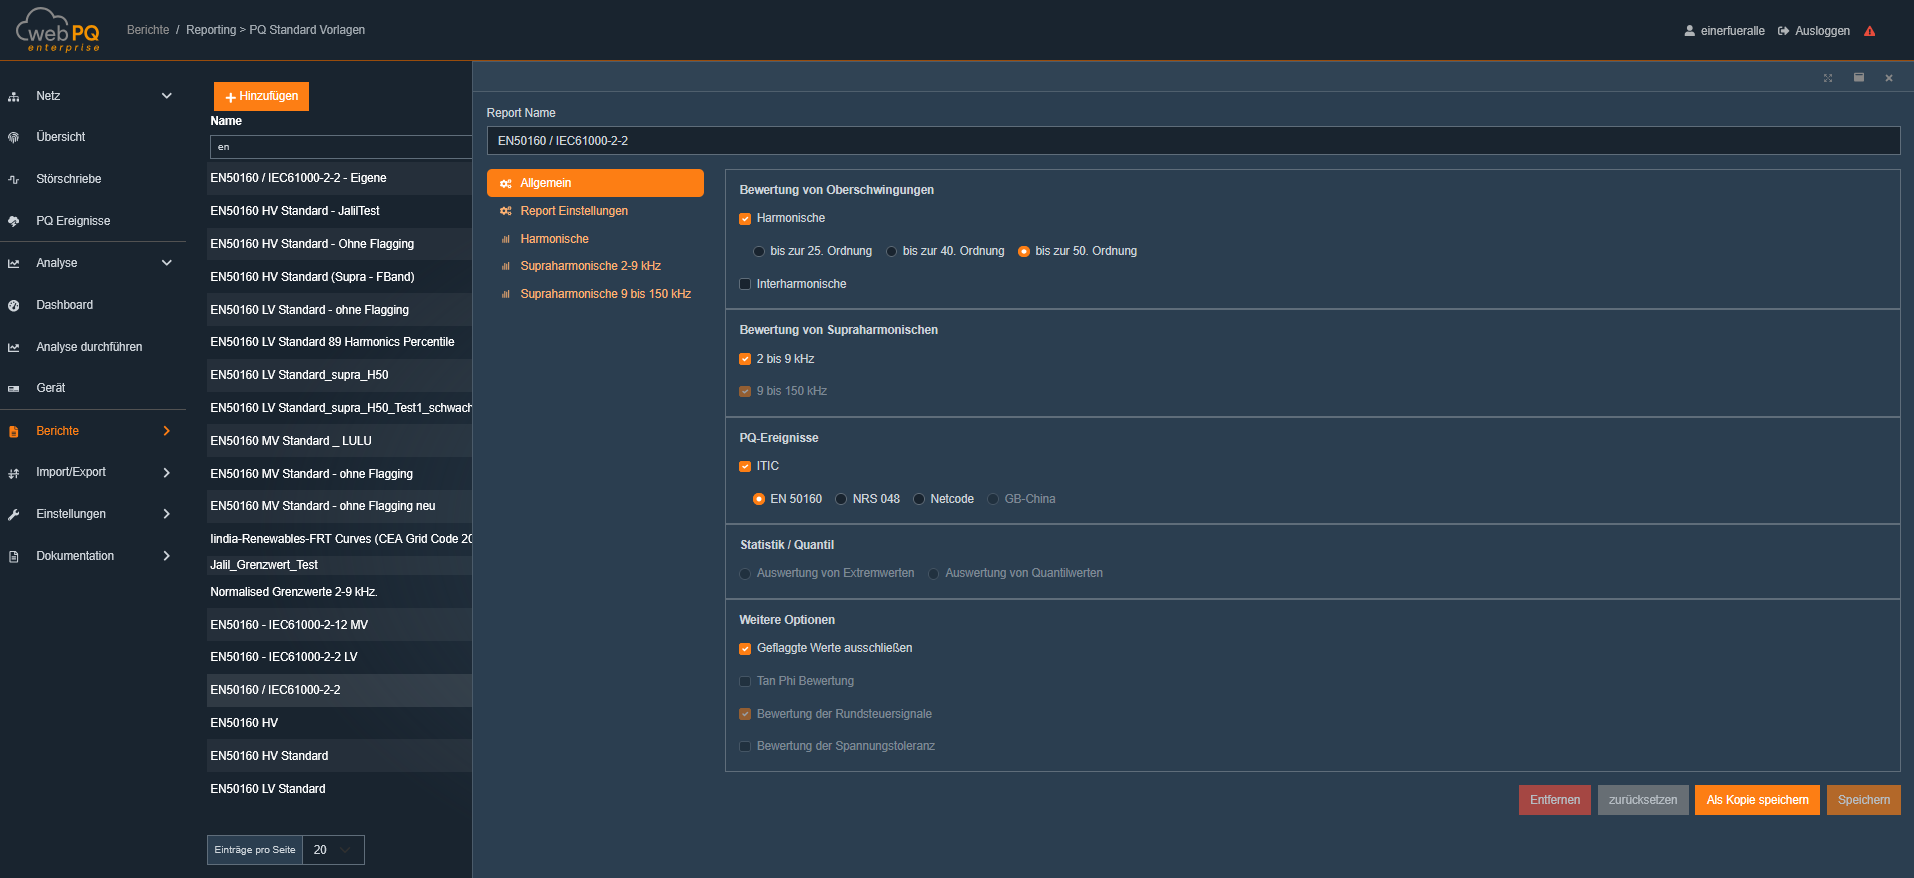
Task: Select bis zur 25. Ordnung radio option
Action: click(759, 252)
